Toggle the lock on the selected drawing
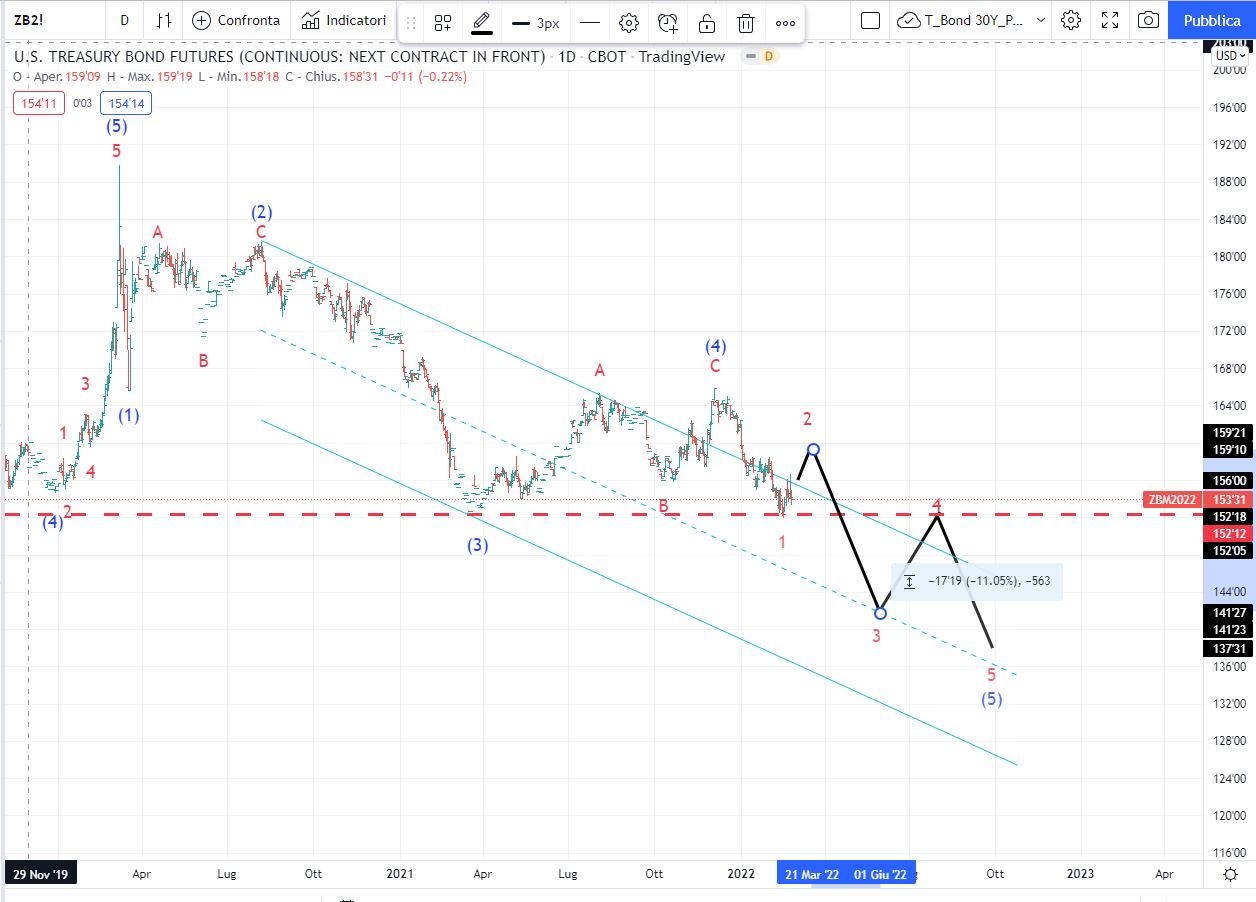1256x902 pixels. click(707, 22)
